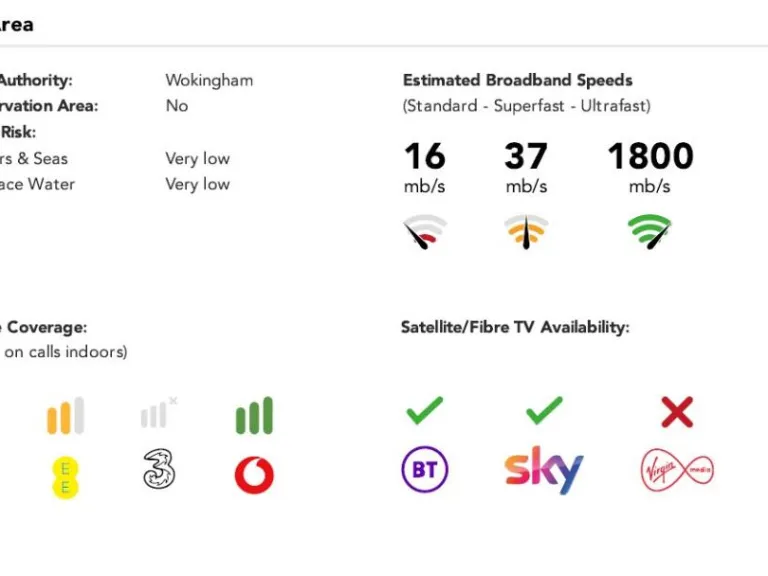The width and height of the screenshot is (768, 576).
Task: Click the red cross above Virgin Media
Action: [x=677, y=411]
